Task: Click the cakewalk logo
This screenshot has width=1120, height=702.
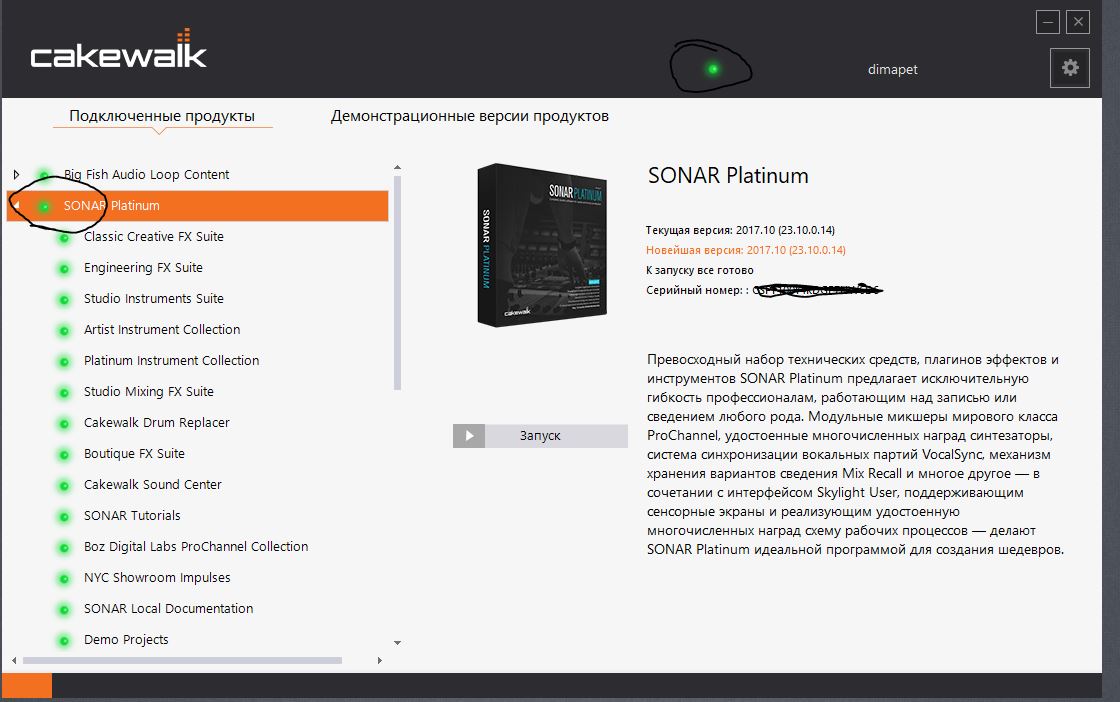Action: click(119, 51)
